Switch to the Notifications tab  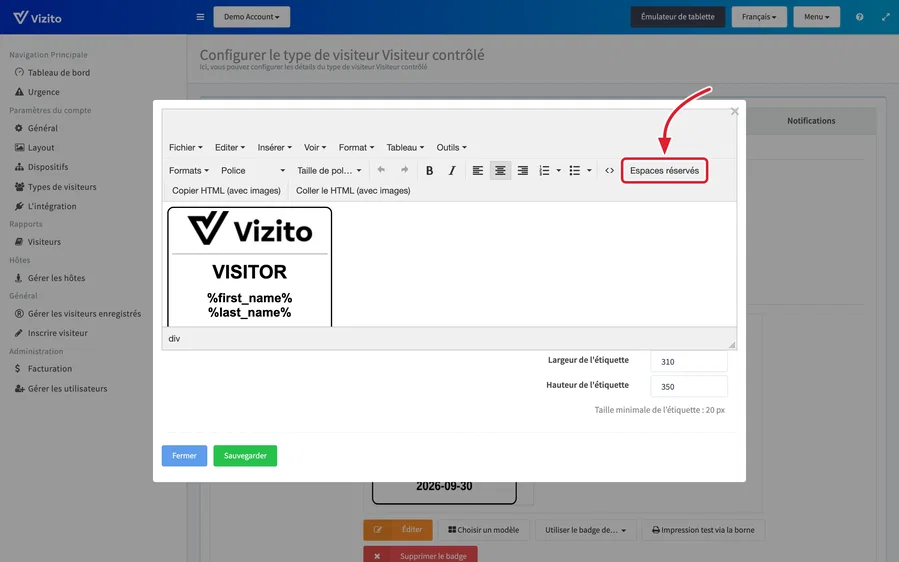pos(811,120)
